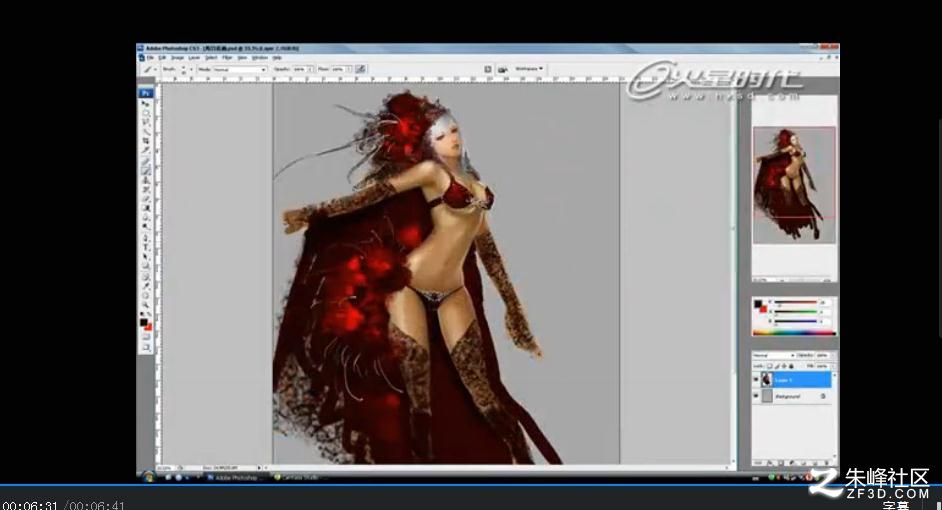942x510 pixels.
Task: Open the Select menu
Action: tap(211, 58)
